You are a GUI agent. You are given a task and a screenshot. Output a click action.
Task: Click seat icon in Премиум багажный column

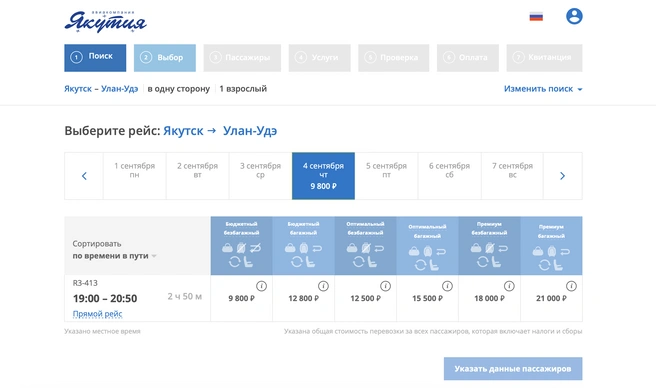[557, 265]
